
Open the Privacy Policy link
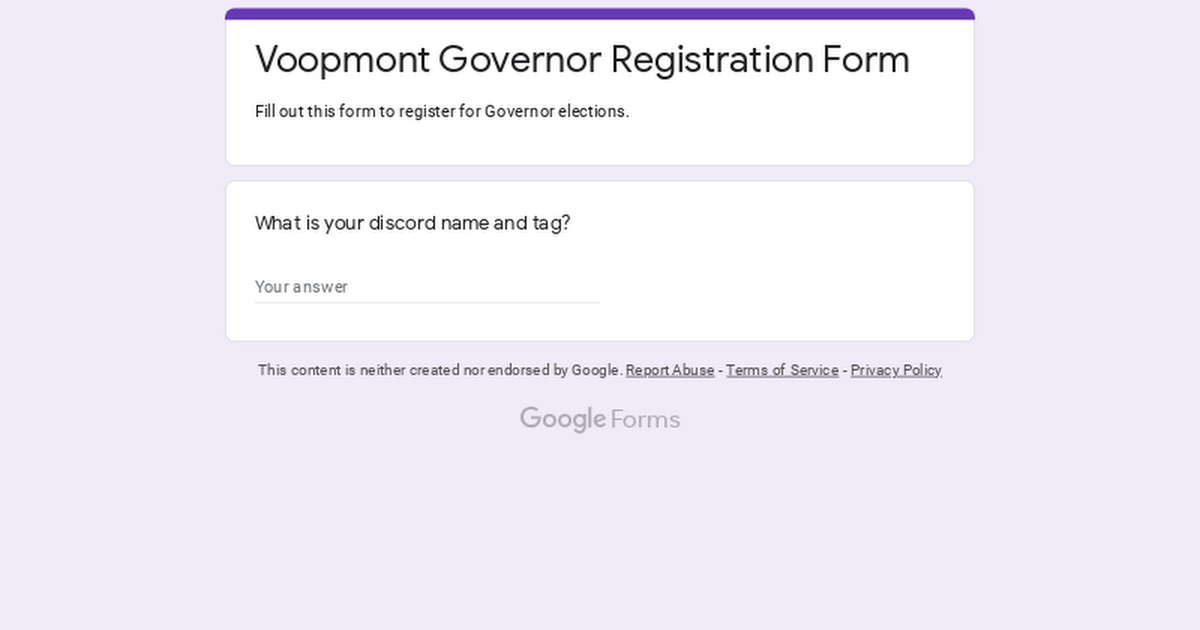coord(896,370)
